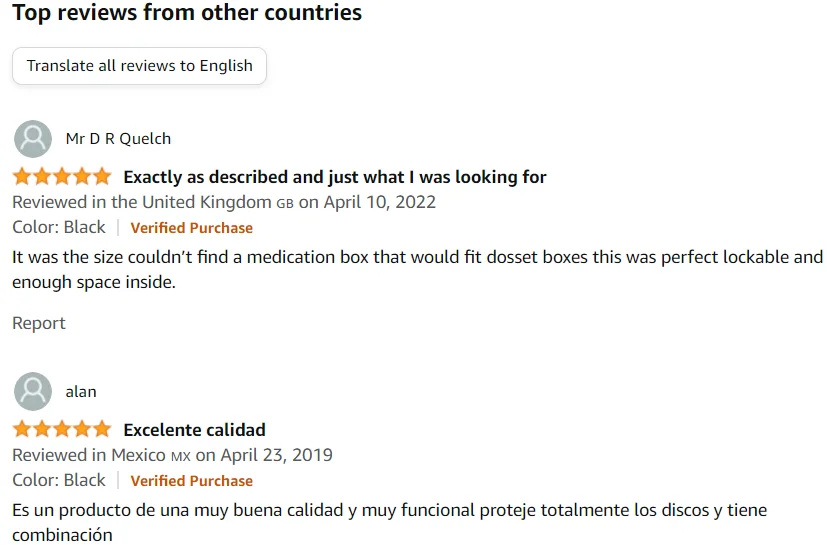Click the MX country flag label
This screenshot has height=545, width=827.
point(181,456)
